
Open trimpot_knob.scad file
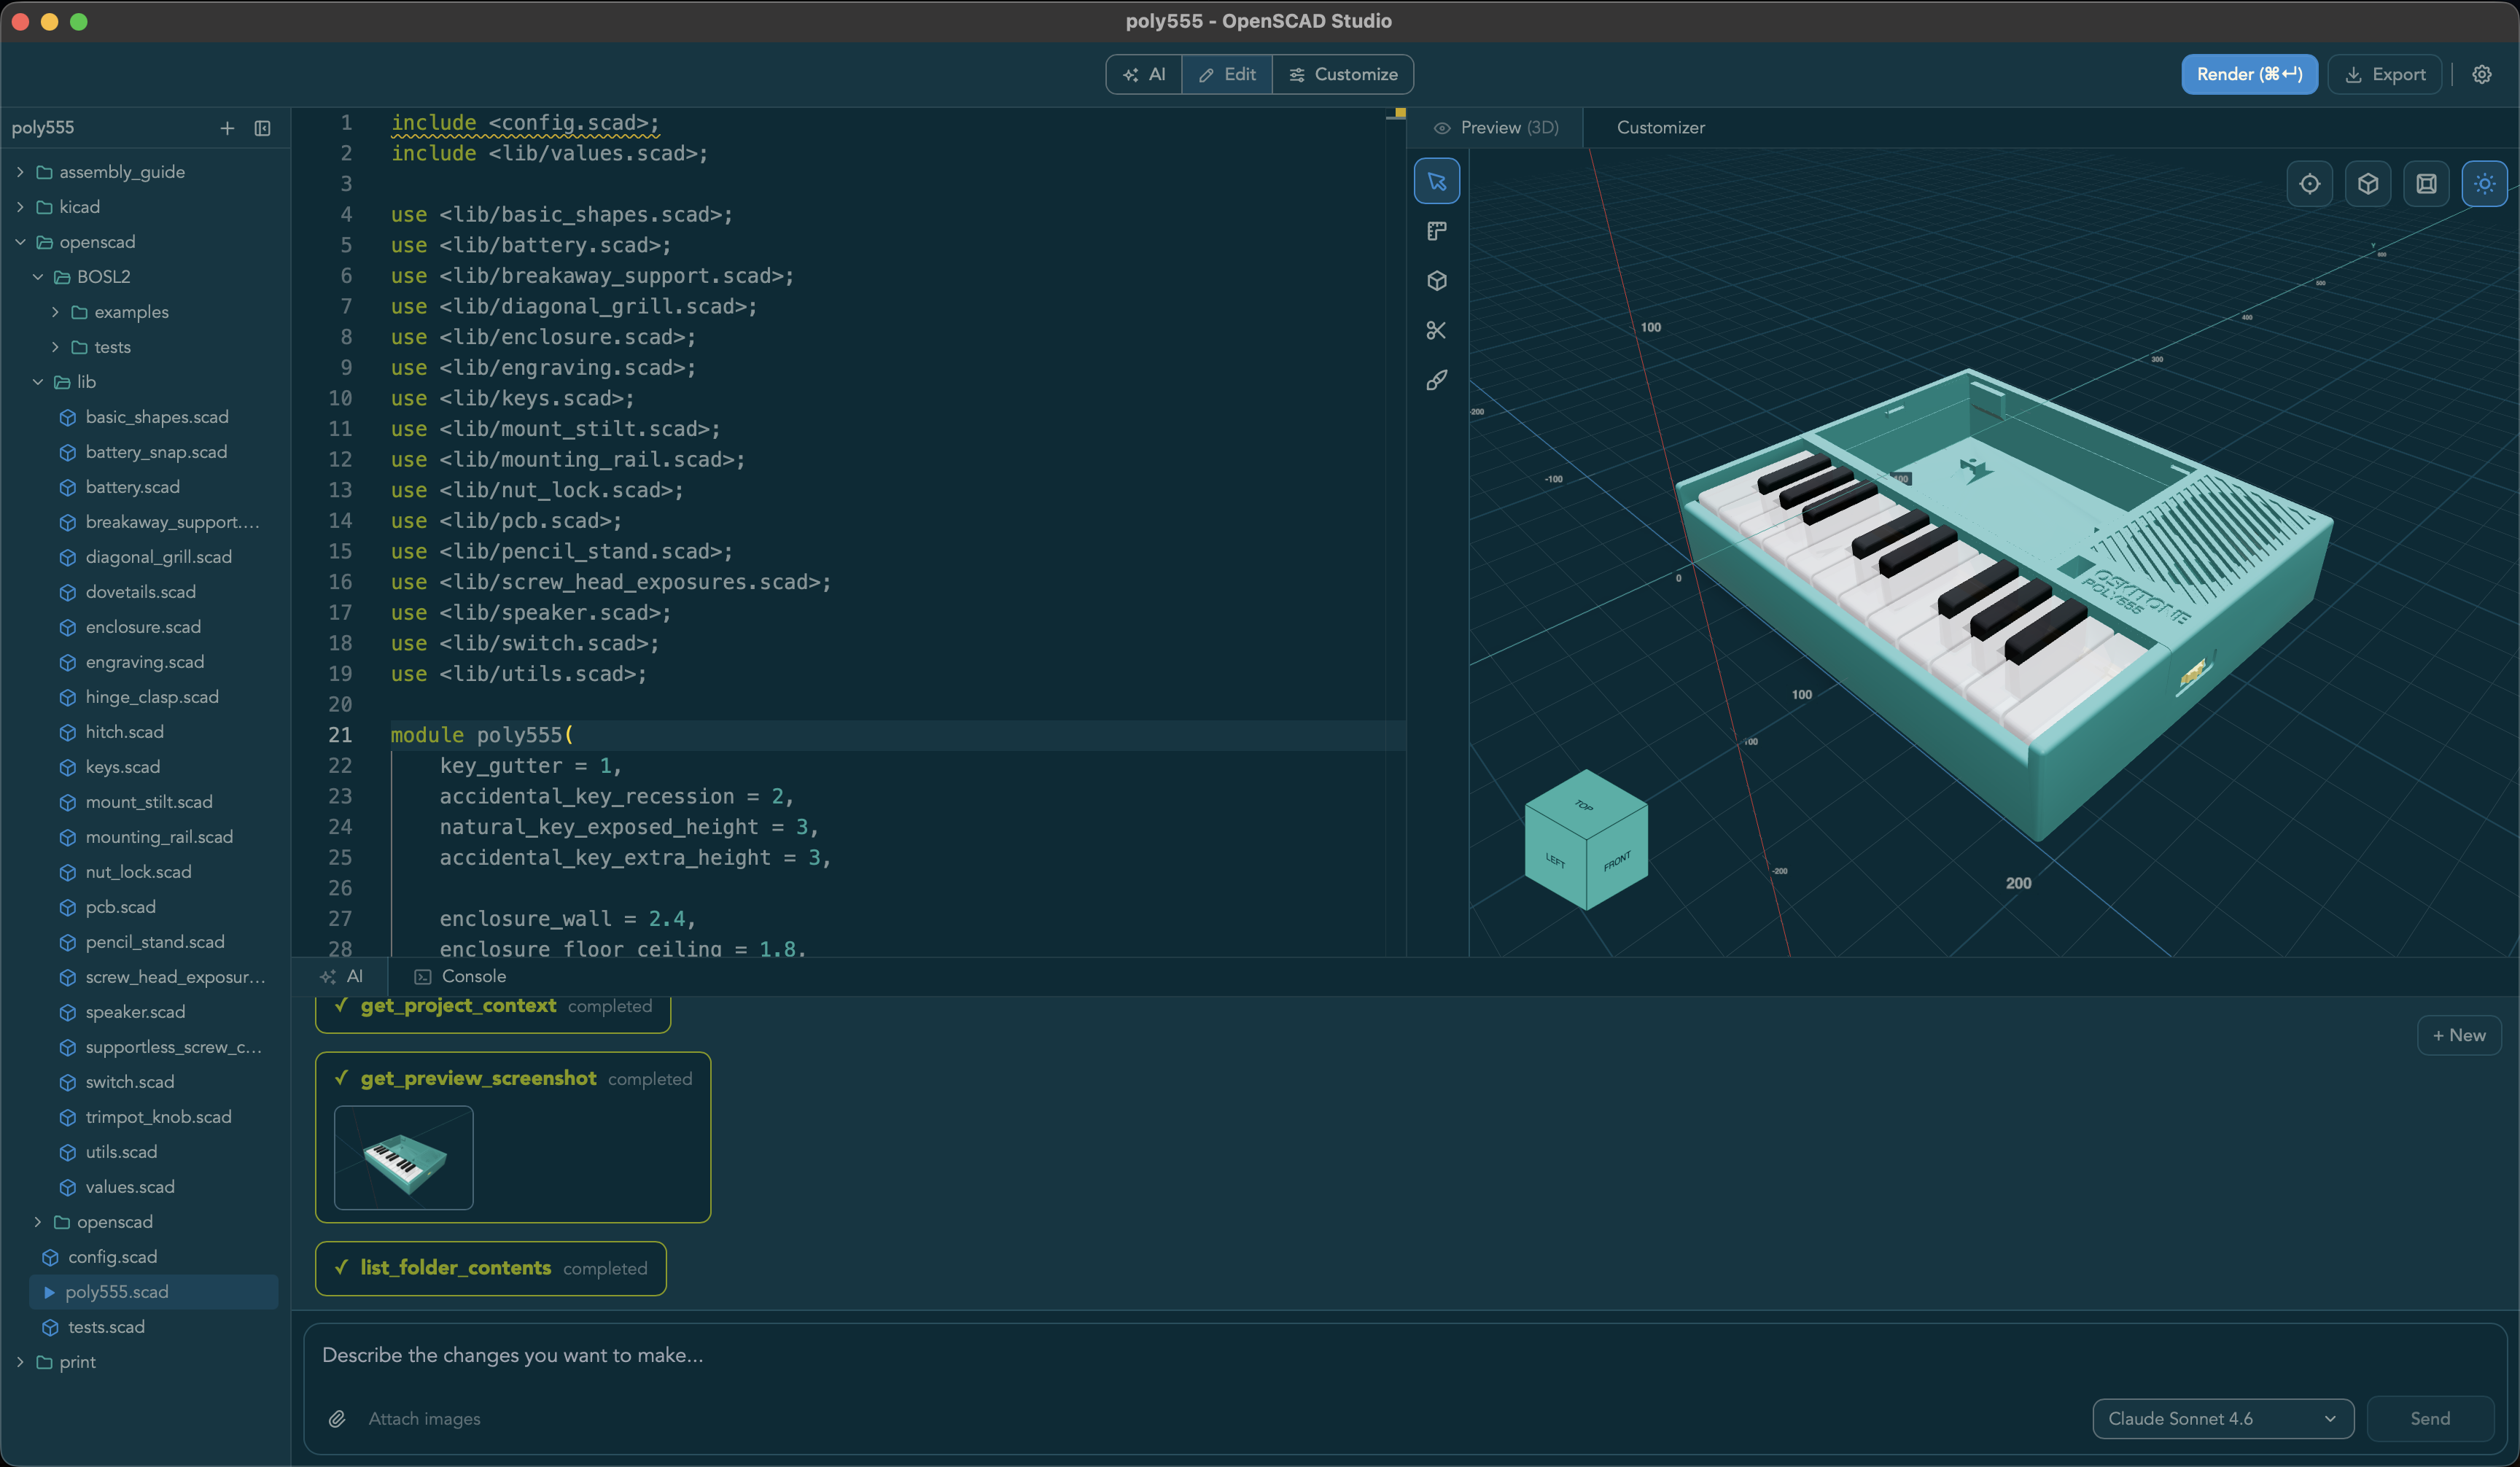click(x=158, y=1117)
